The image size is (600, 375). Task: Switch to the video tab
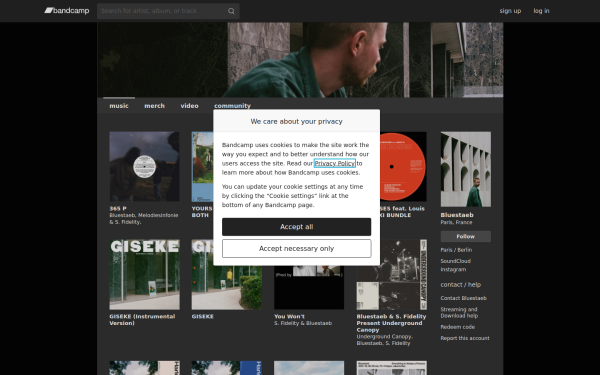189,106
